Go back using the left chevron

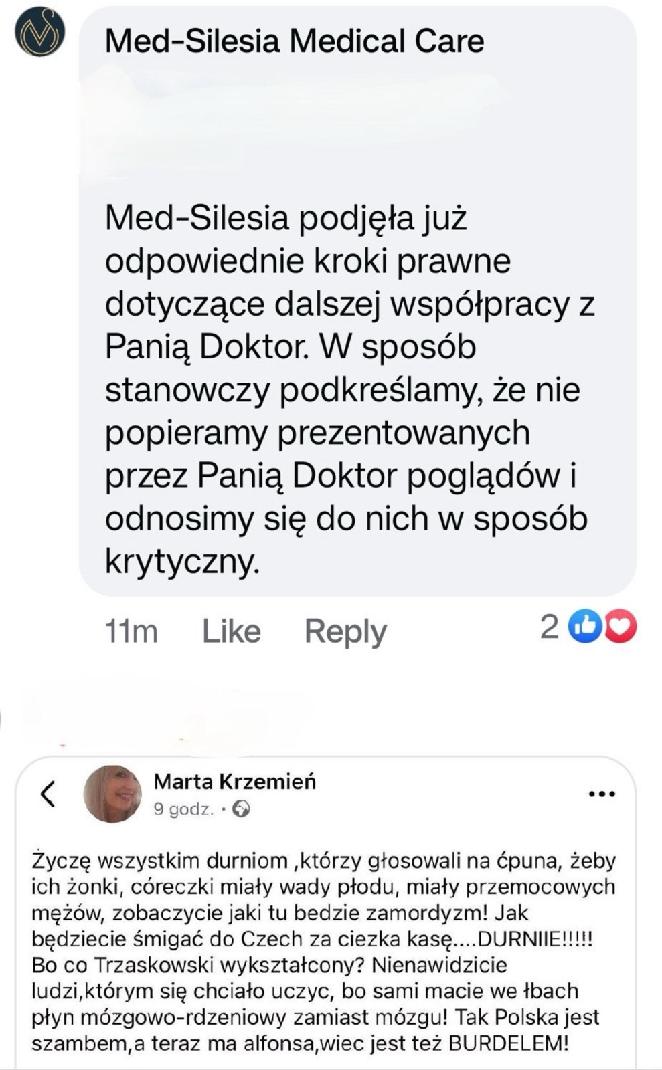(48, 793)
